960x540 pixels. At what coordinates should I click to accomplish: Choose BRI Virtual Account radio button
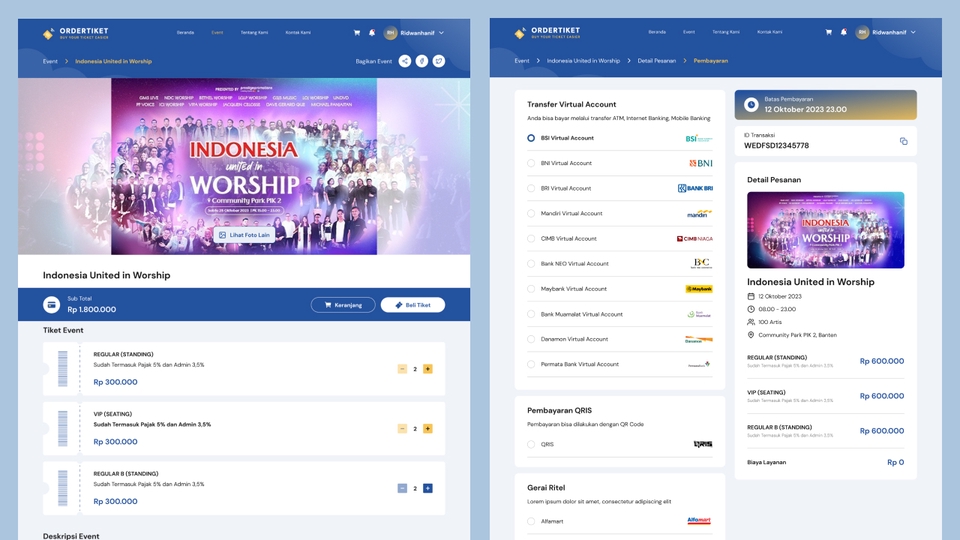pyautogui.click(x=531, y=188)
